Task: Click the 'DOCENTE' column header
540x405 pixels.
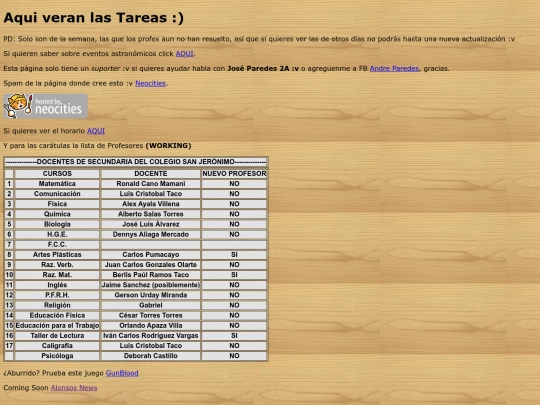Action: (150, 174)
